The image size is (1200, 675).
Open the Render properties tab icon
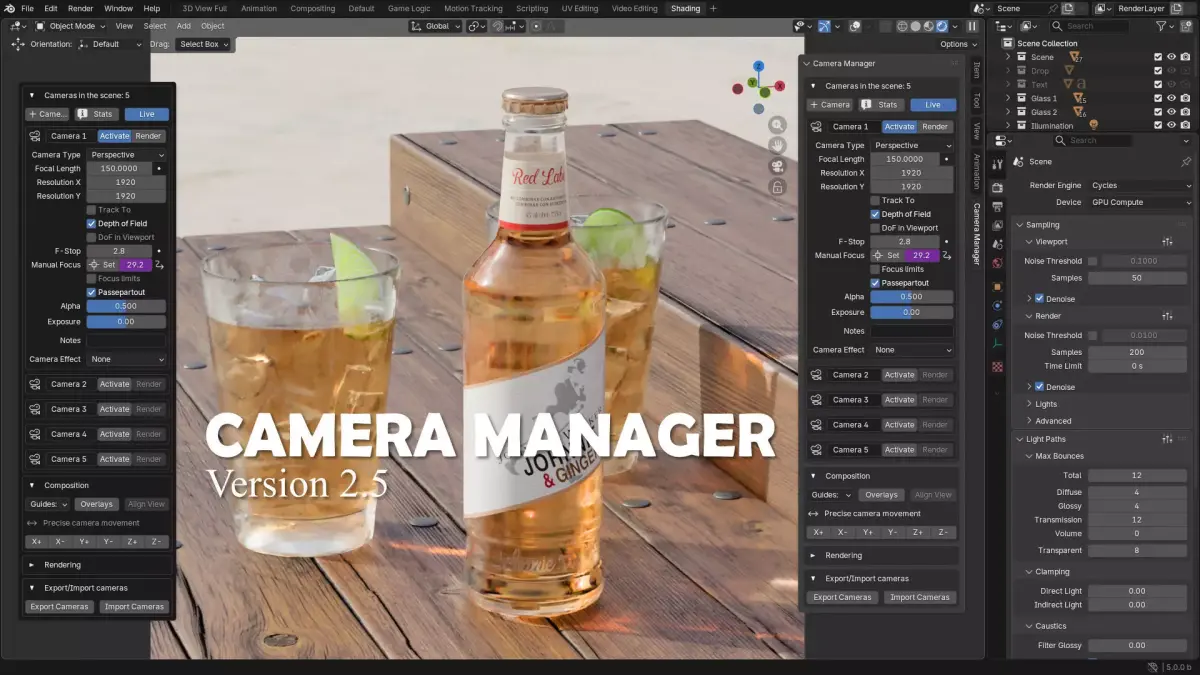pos(997,187)
